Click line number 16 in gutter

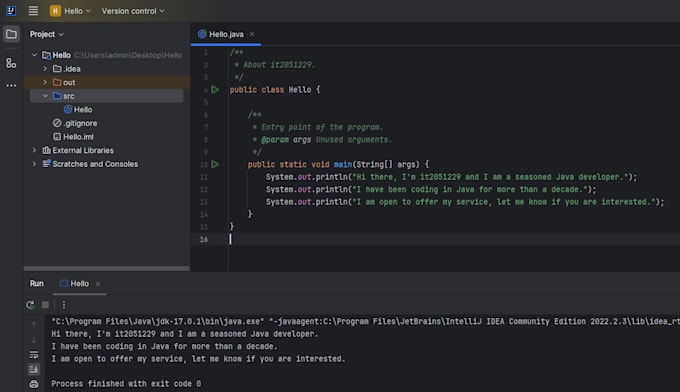click(x=204, y=239)
